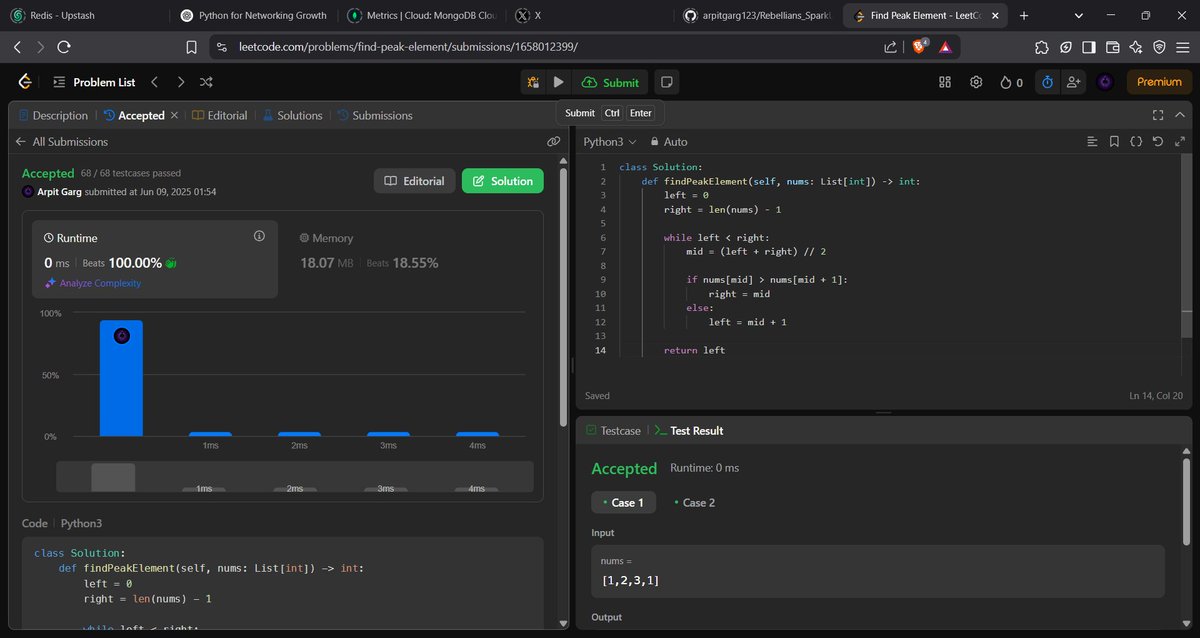Click the runtime range selector thumb
The height and width of the screenshot is (638, 1200).
point(113,477)
